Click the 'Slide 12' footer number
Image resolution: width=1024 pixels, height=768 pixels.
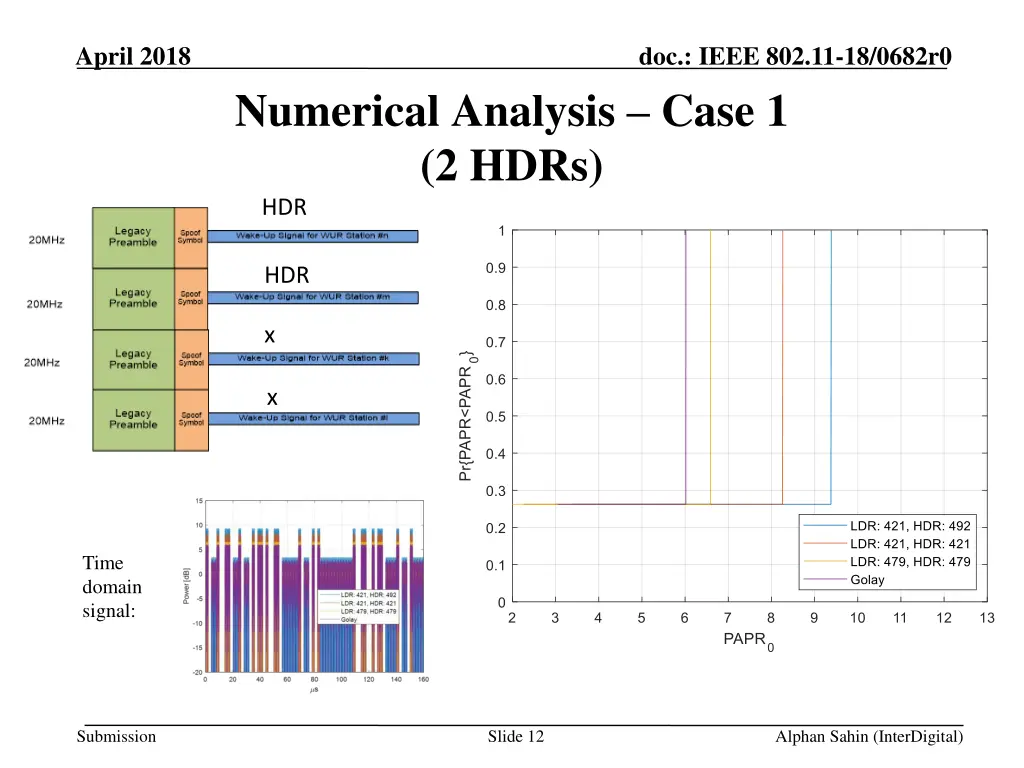[516, 737]
